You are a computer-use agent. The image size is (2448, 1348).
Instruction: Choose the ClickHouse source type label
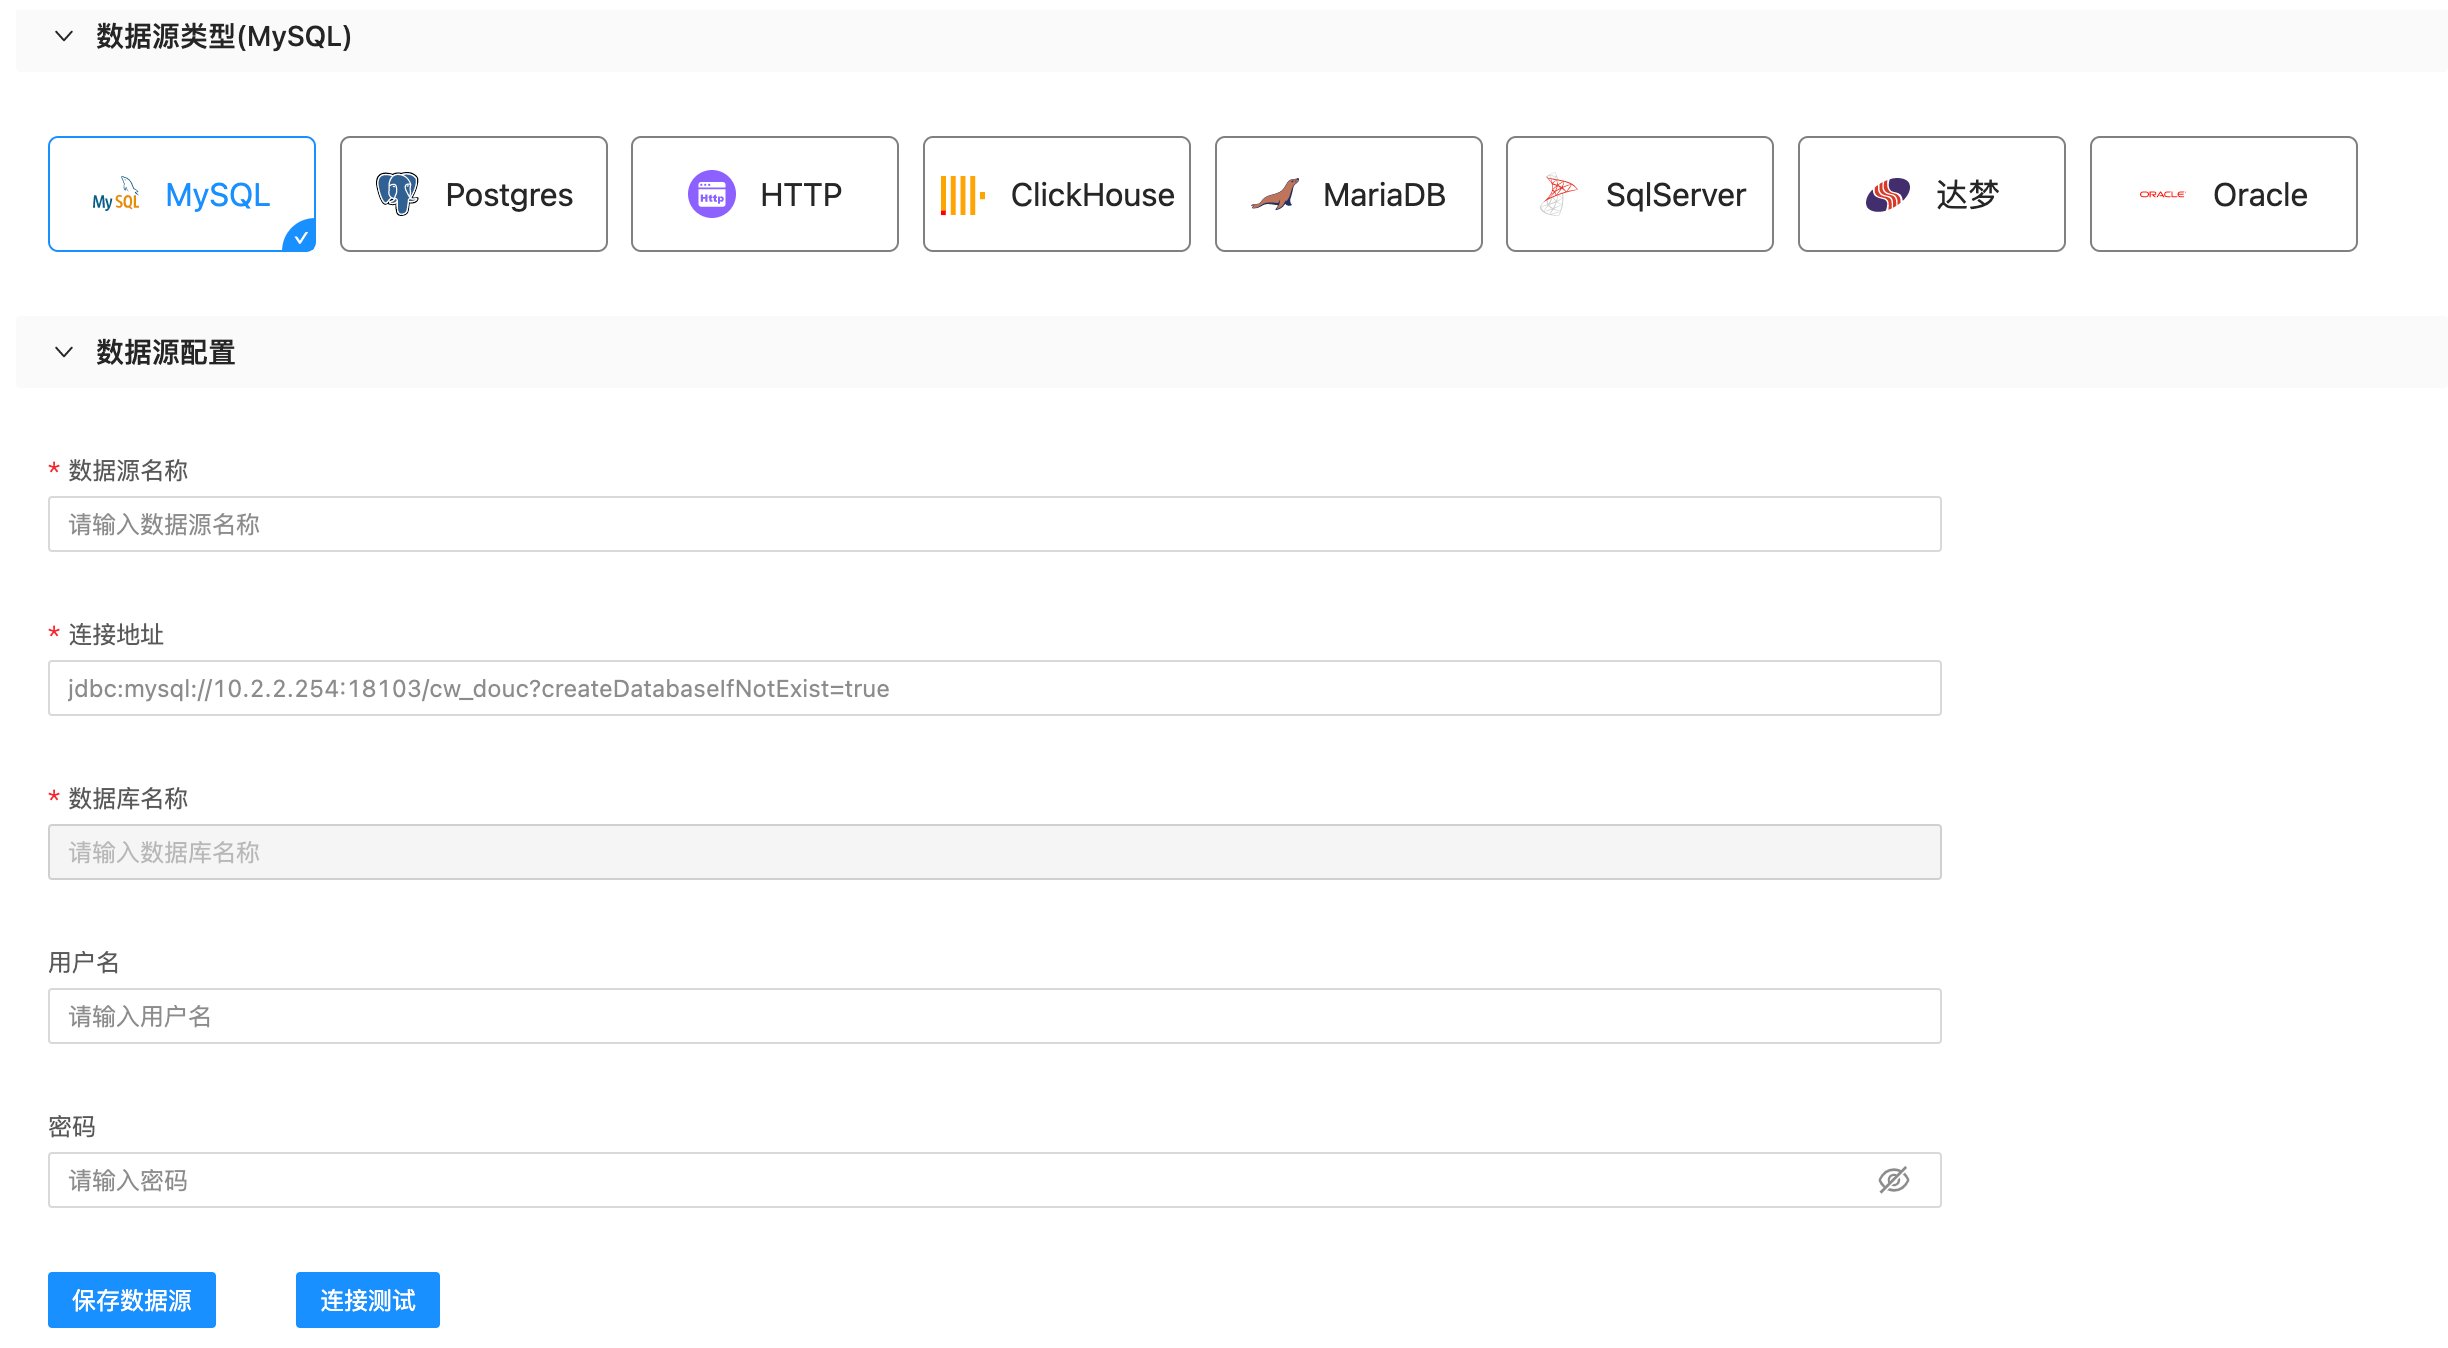1092,194
